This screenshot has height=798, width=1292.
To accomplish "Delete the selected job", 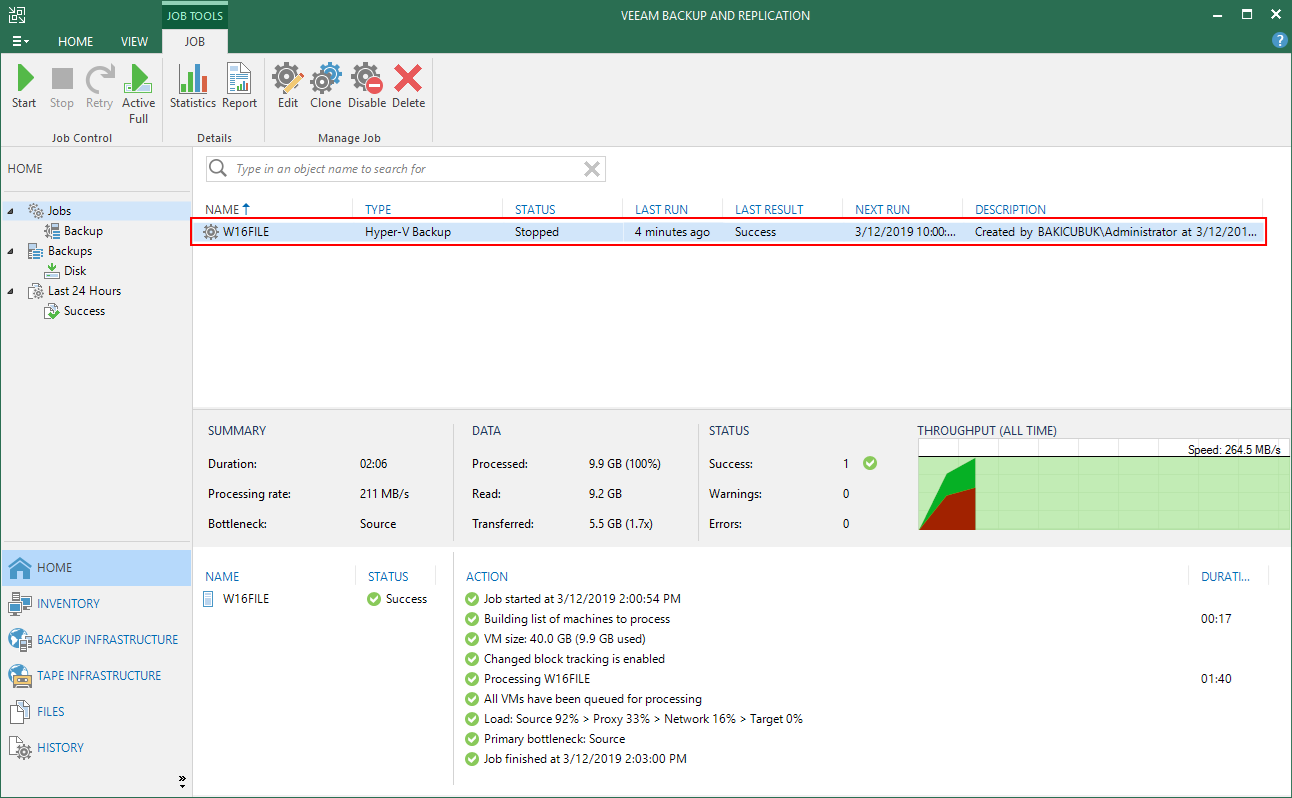I will click(x=408, y=87).
